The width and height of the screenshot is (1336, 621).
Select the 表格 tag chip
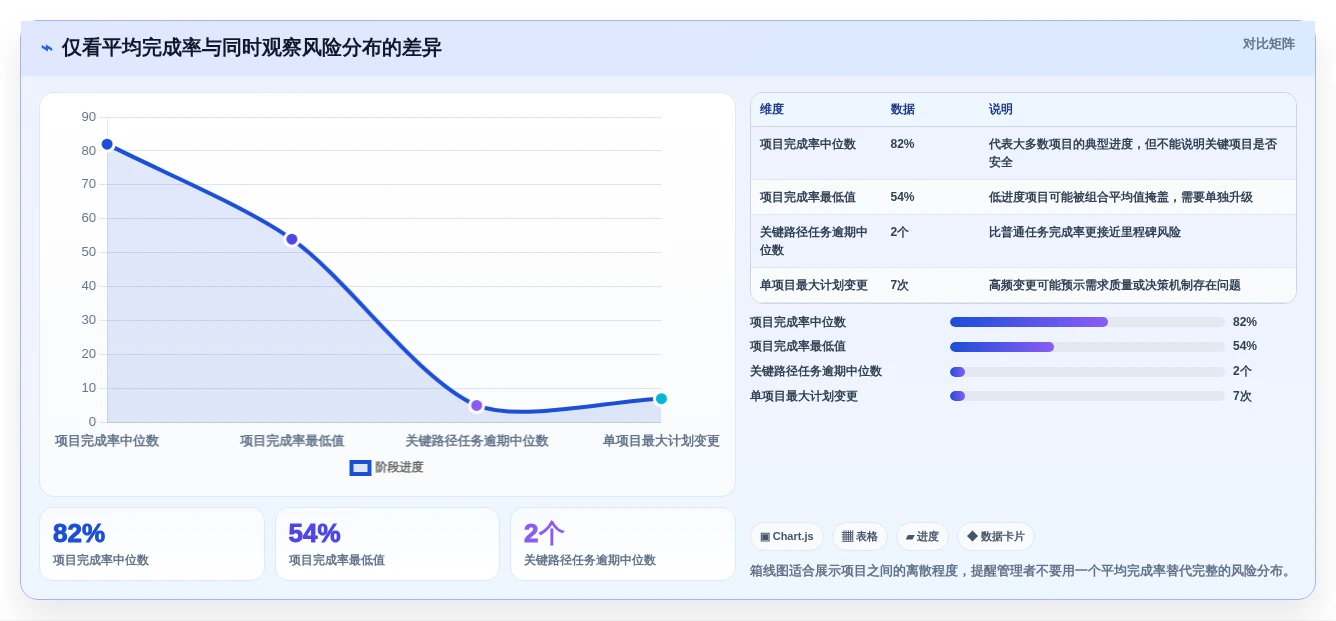click(860, 536)
